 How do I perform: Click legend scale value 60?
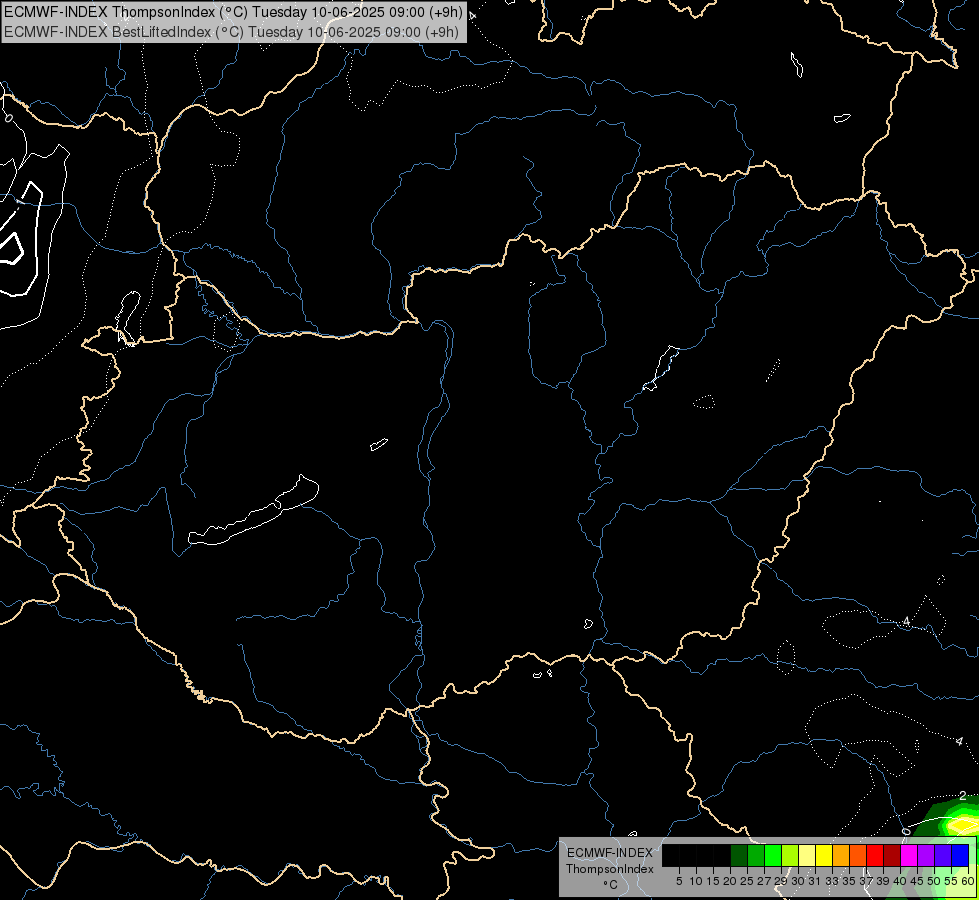click(968, 881)
